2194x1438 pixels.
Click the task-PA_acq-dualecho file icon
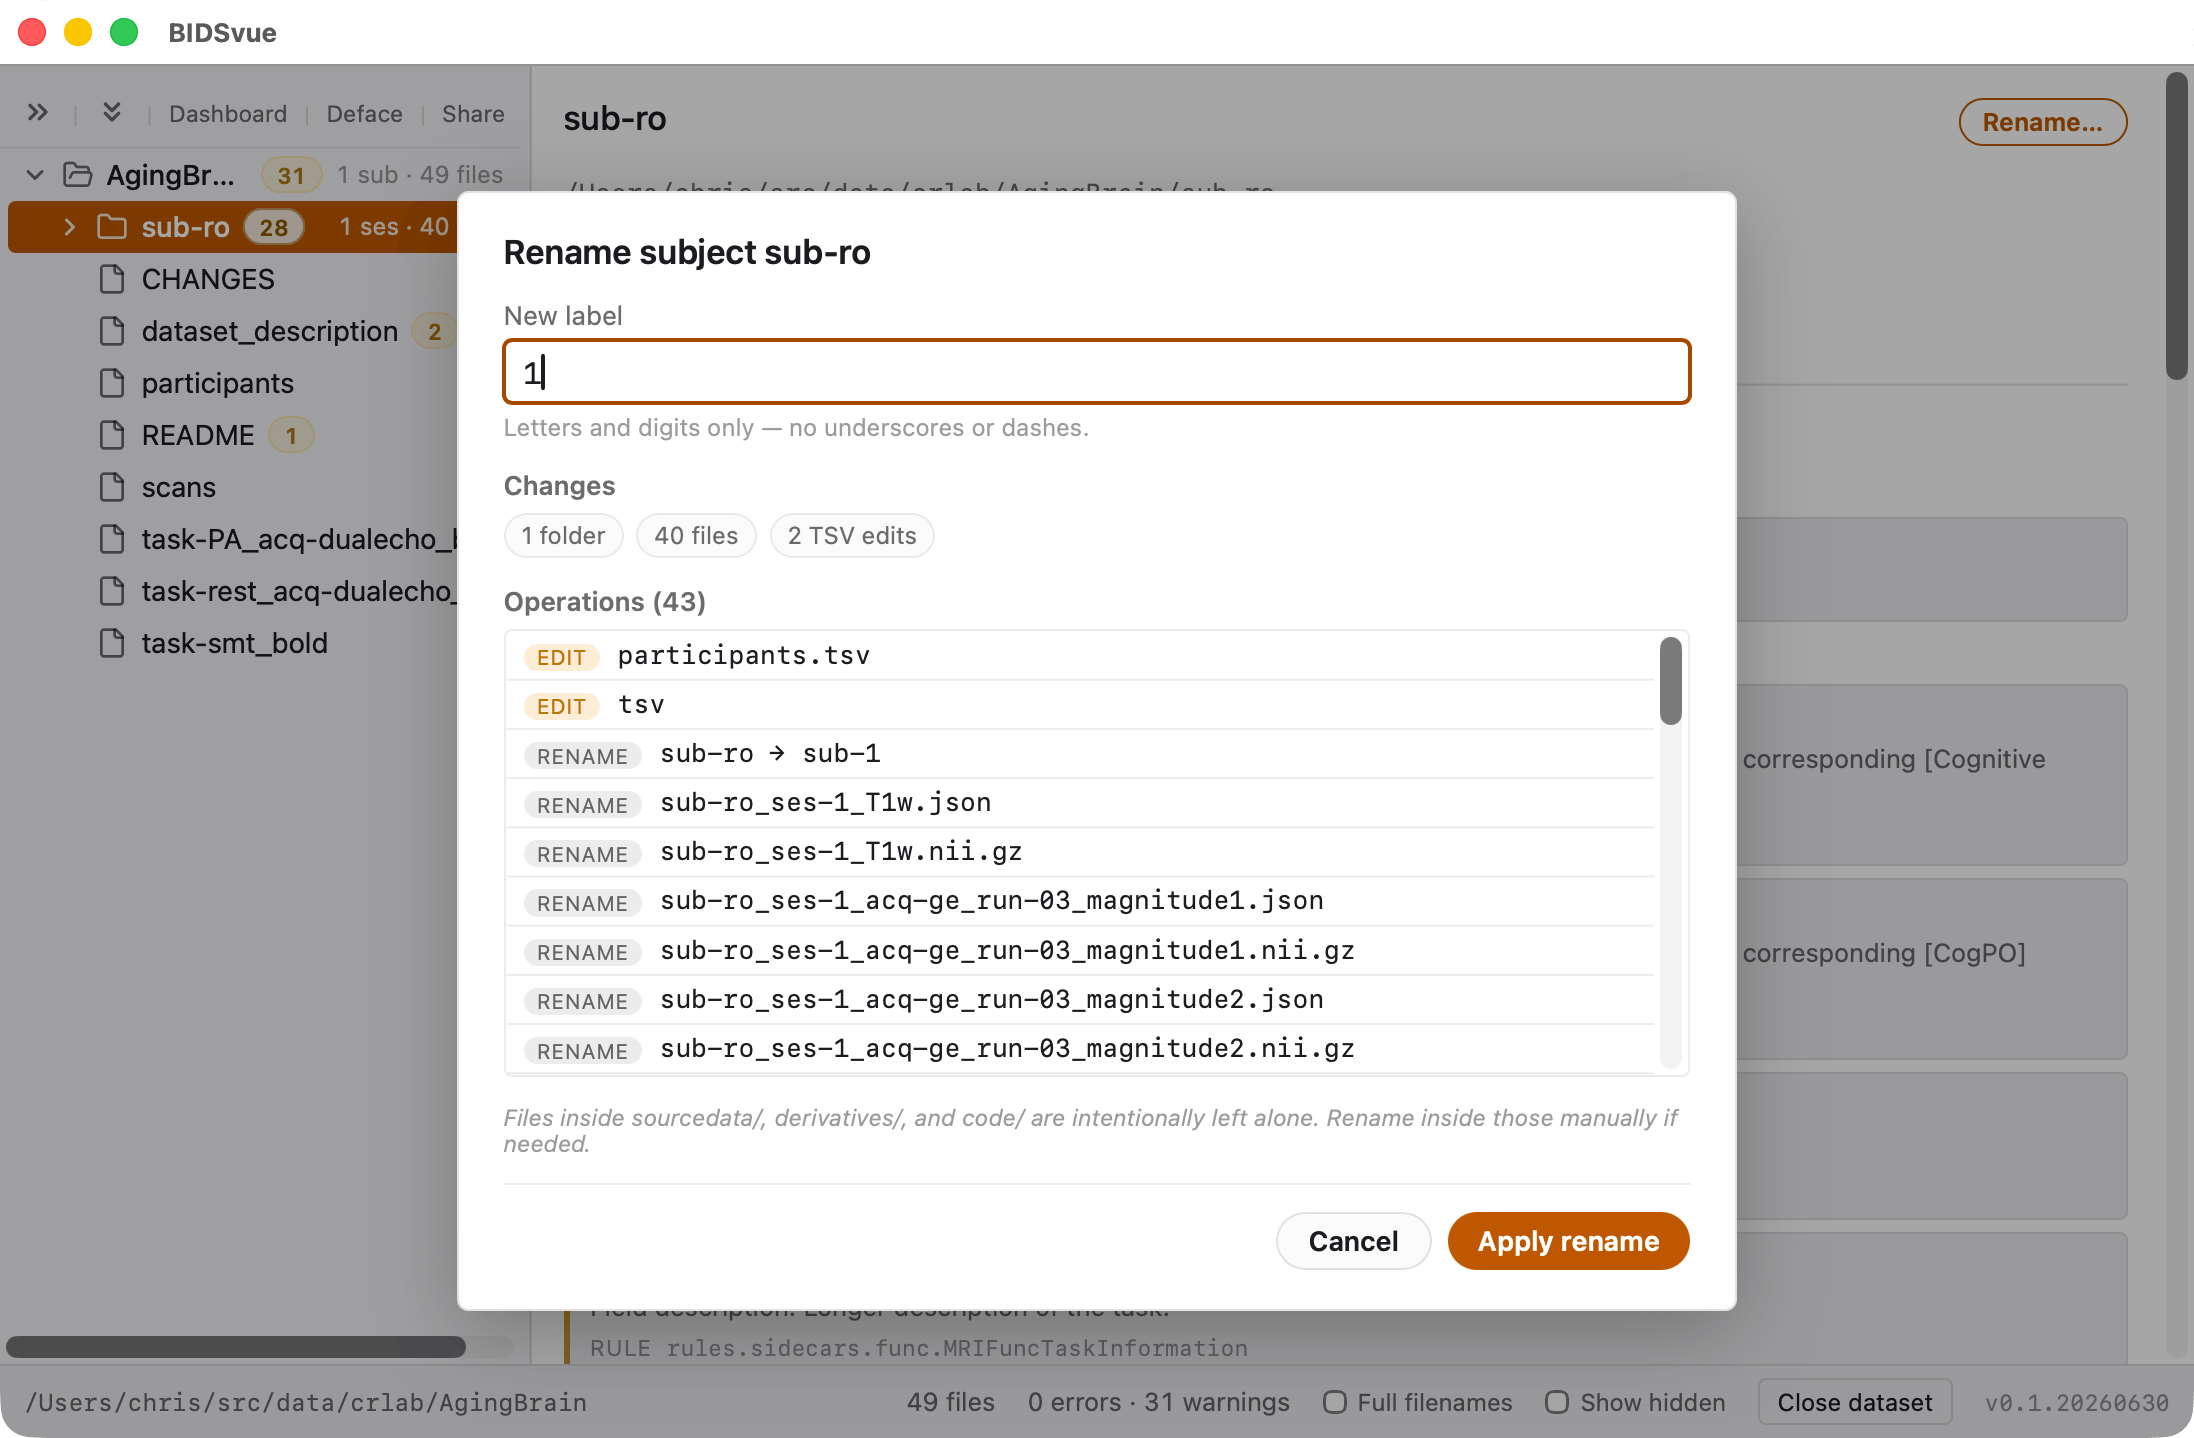click(x=113, y=539)
